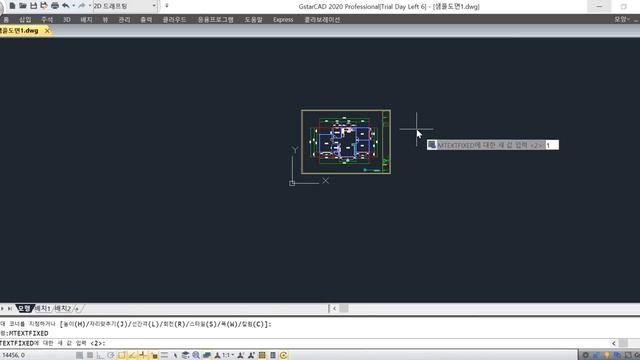Click the command line scroll left arrow

613,343
